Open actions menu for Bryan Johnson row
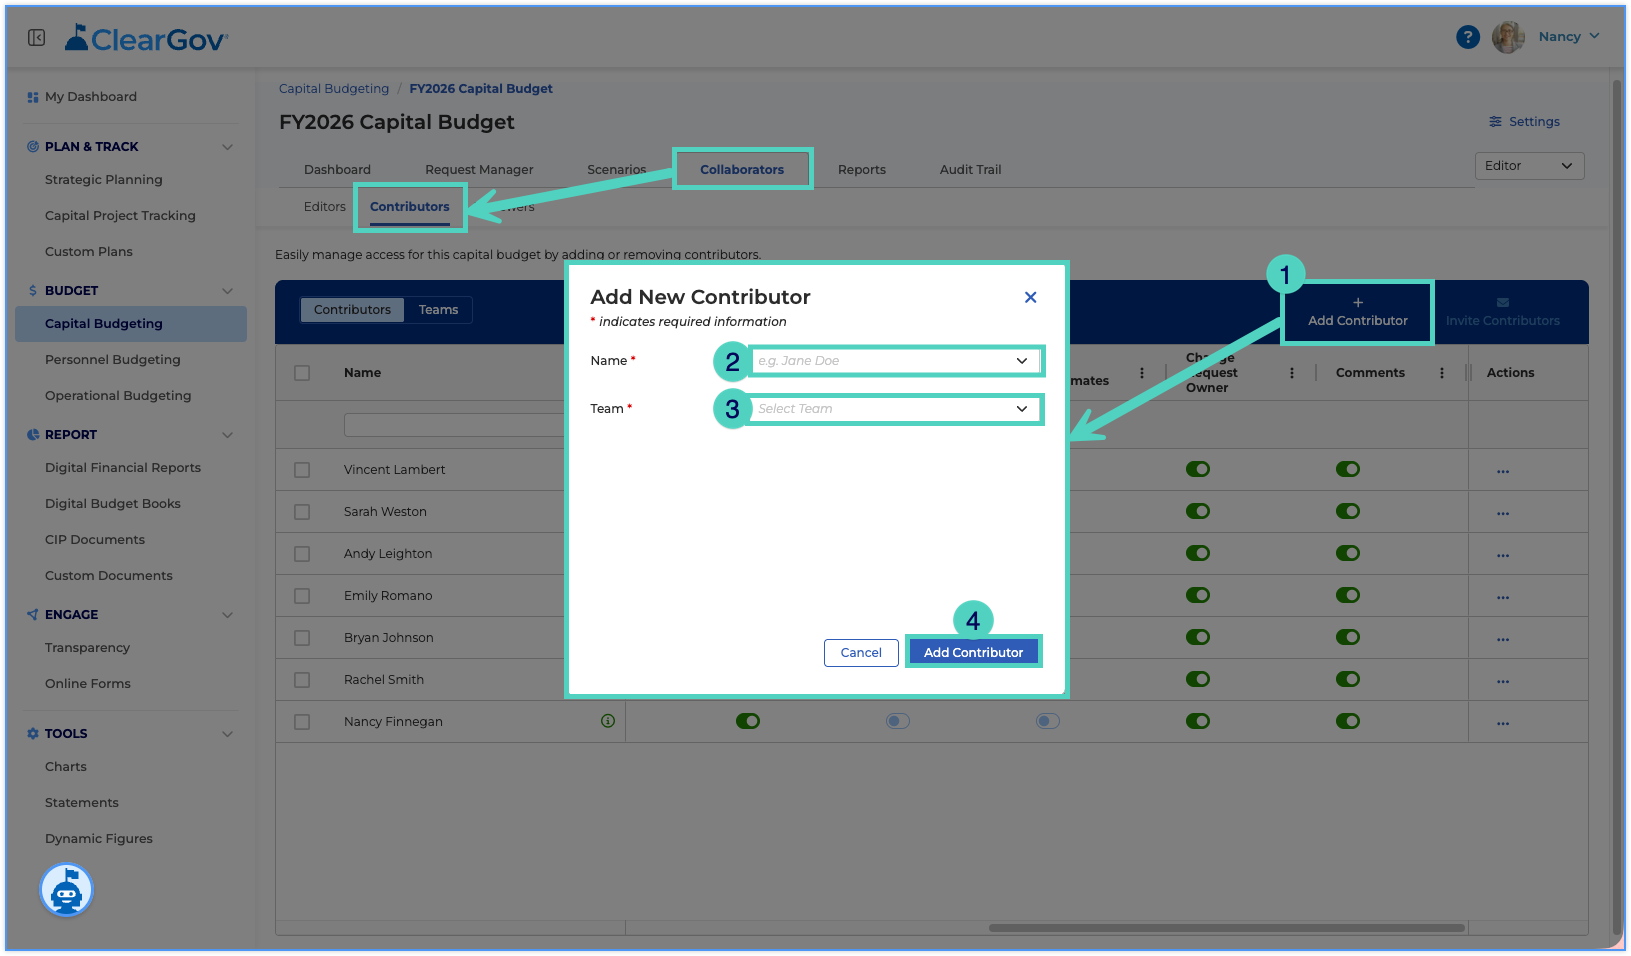 (x=1503, y=638)
